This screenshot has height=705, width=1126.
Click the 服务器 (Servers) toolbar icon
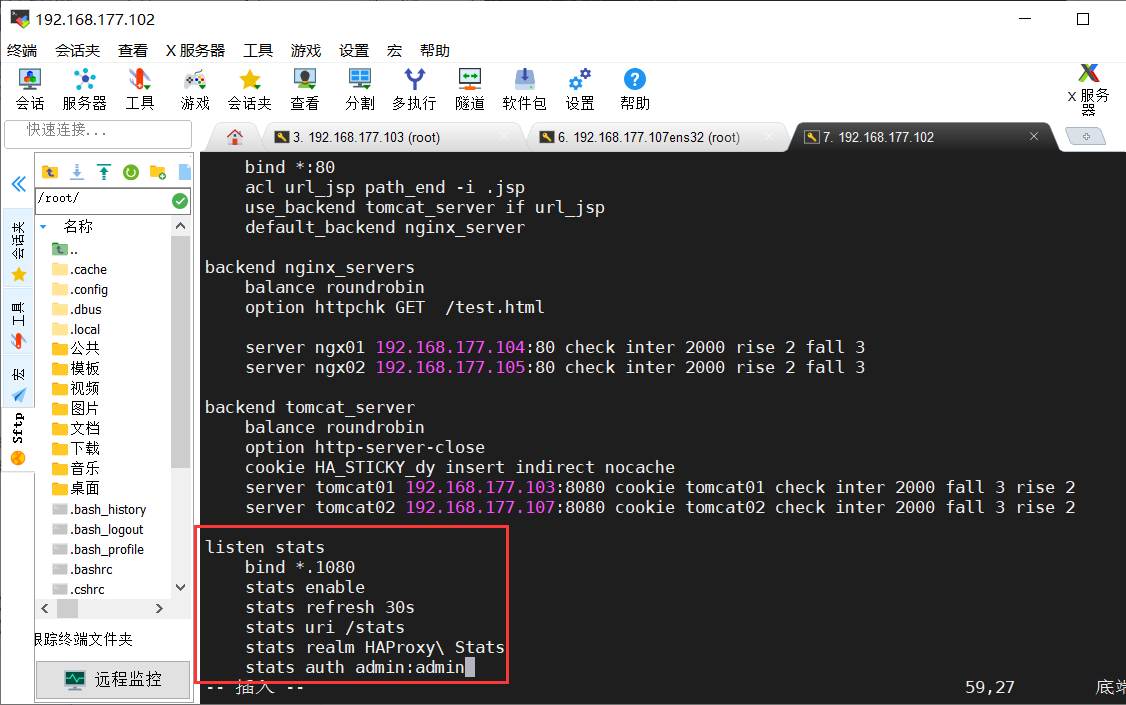(84, 89)
